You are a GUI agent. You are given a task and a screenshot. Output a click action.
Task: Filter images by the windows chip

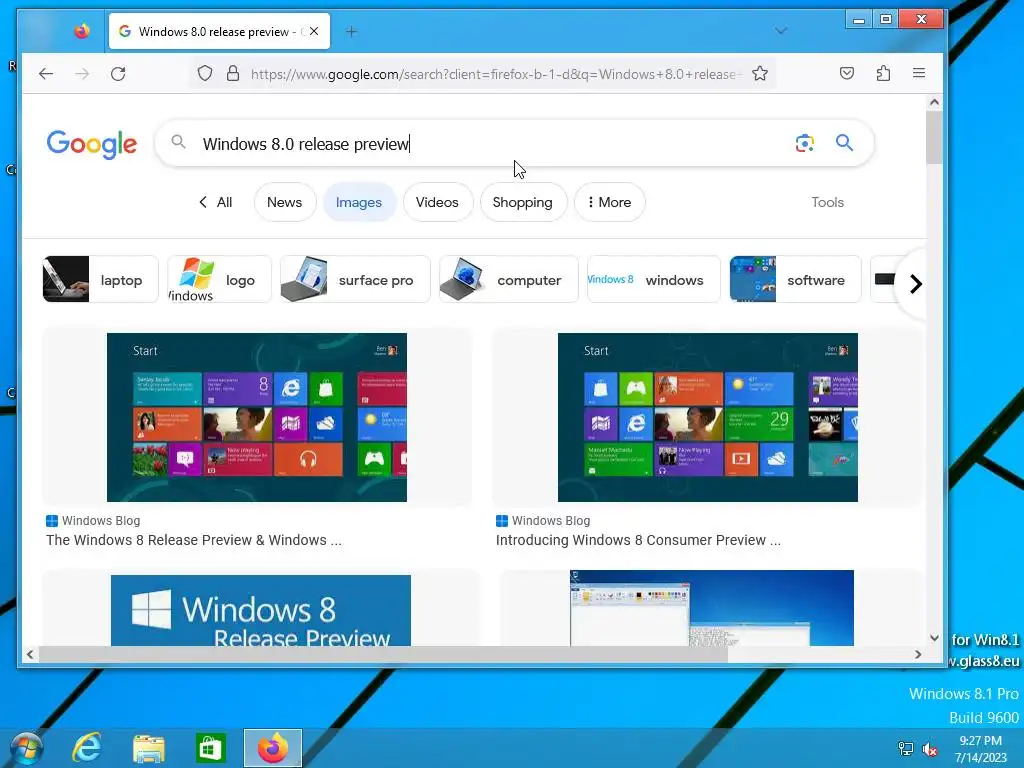[654, 280]
